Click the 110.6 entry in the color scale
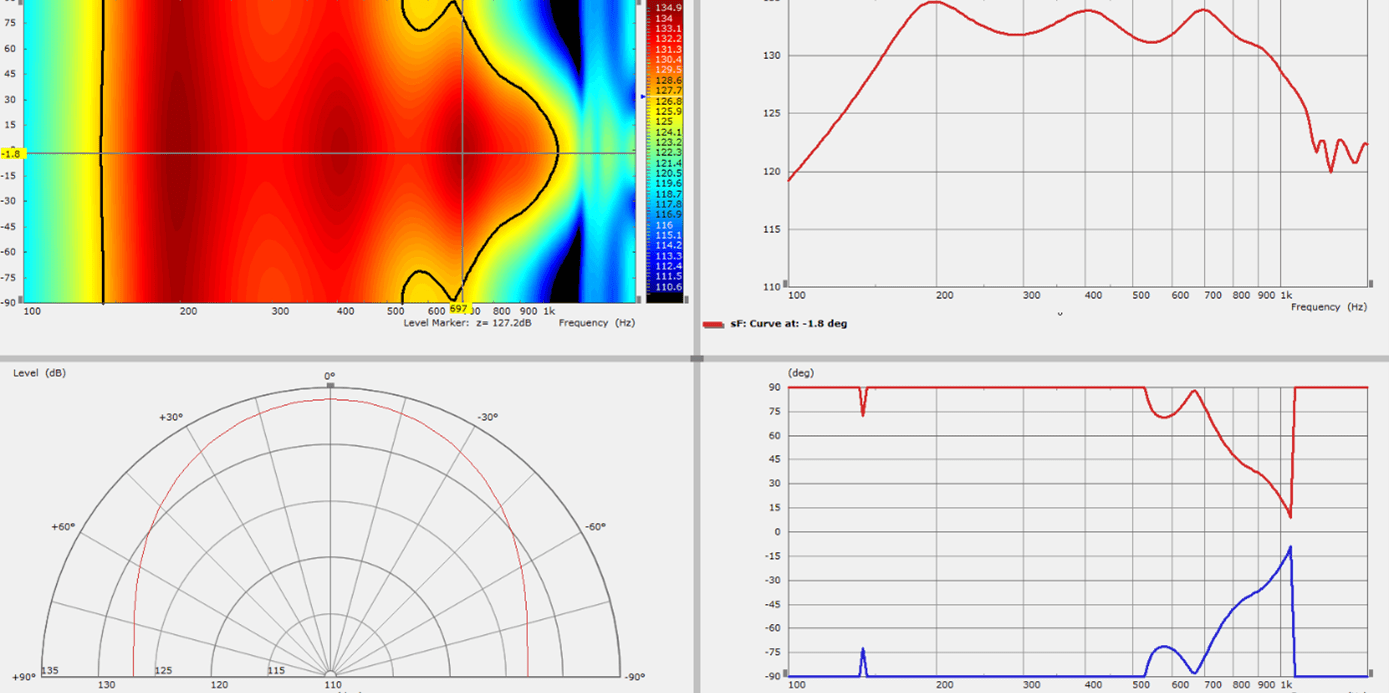 pyautogui.click(x=667, y=287)
